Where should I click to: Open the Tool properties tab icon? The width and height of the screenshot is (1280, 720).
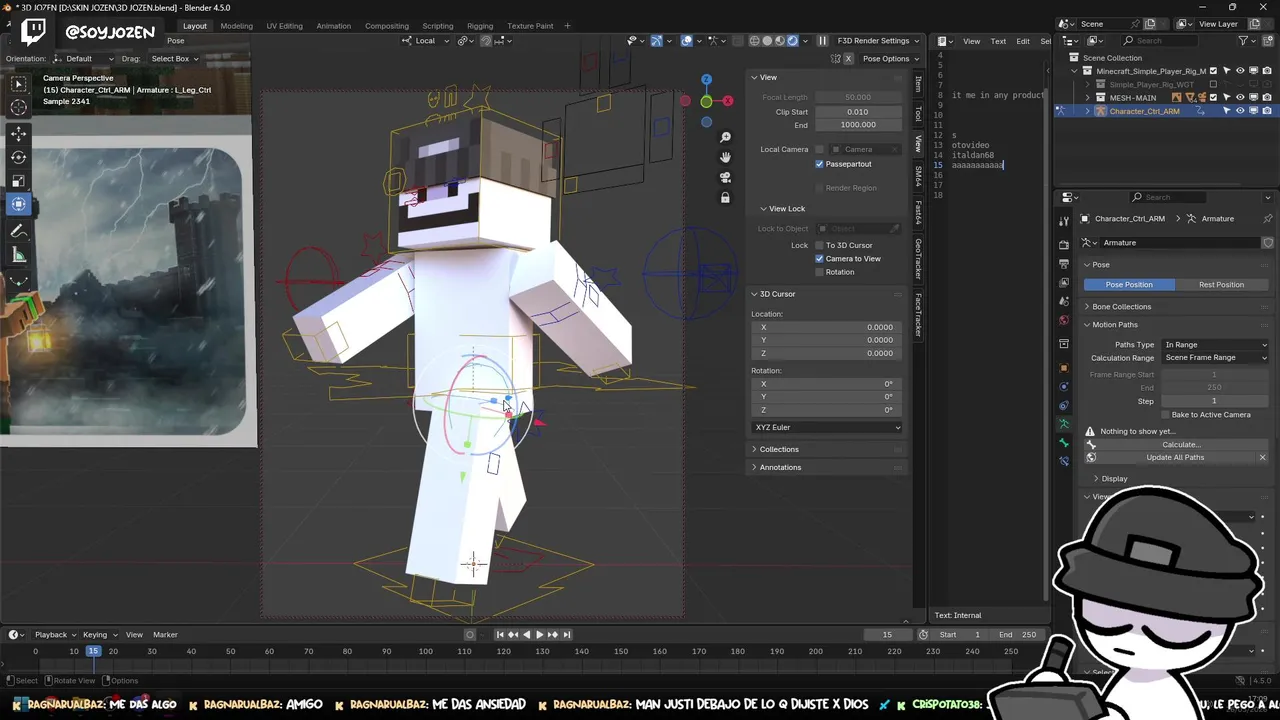[x=1064, y=219]
